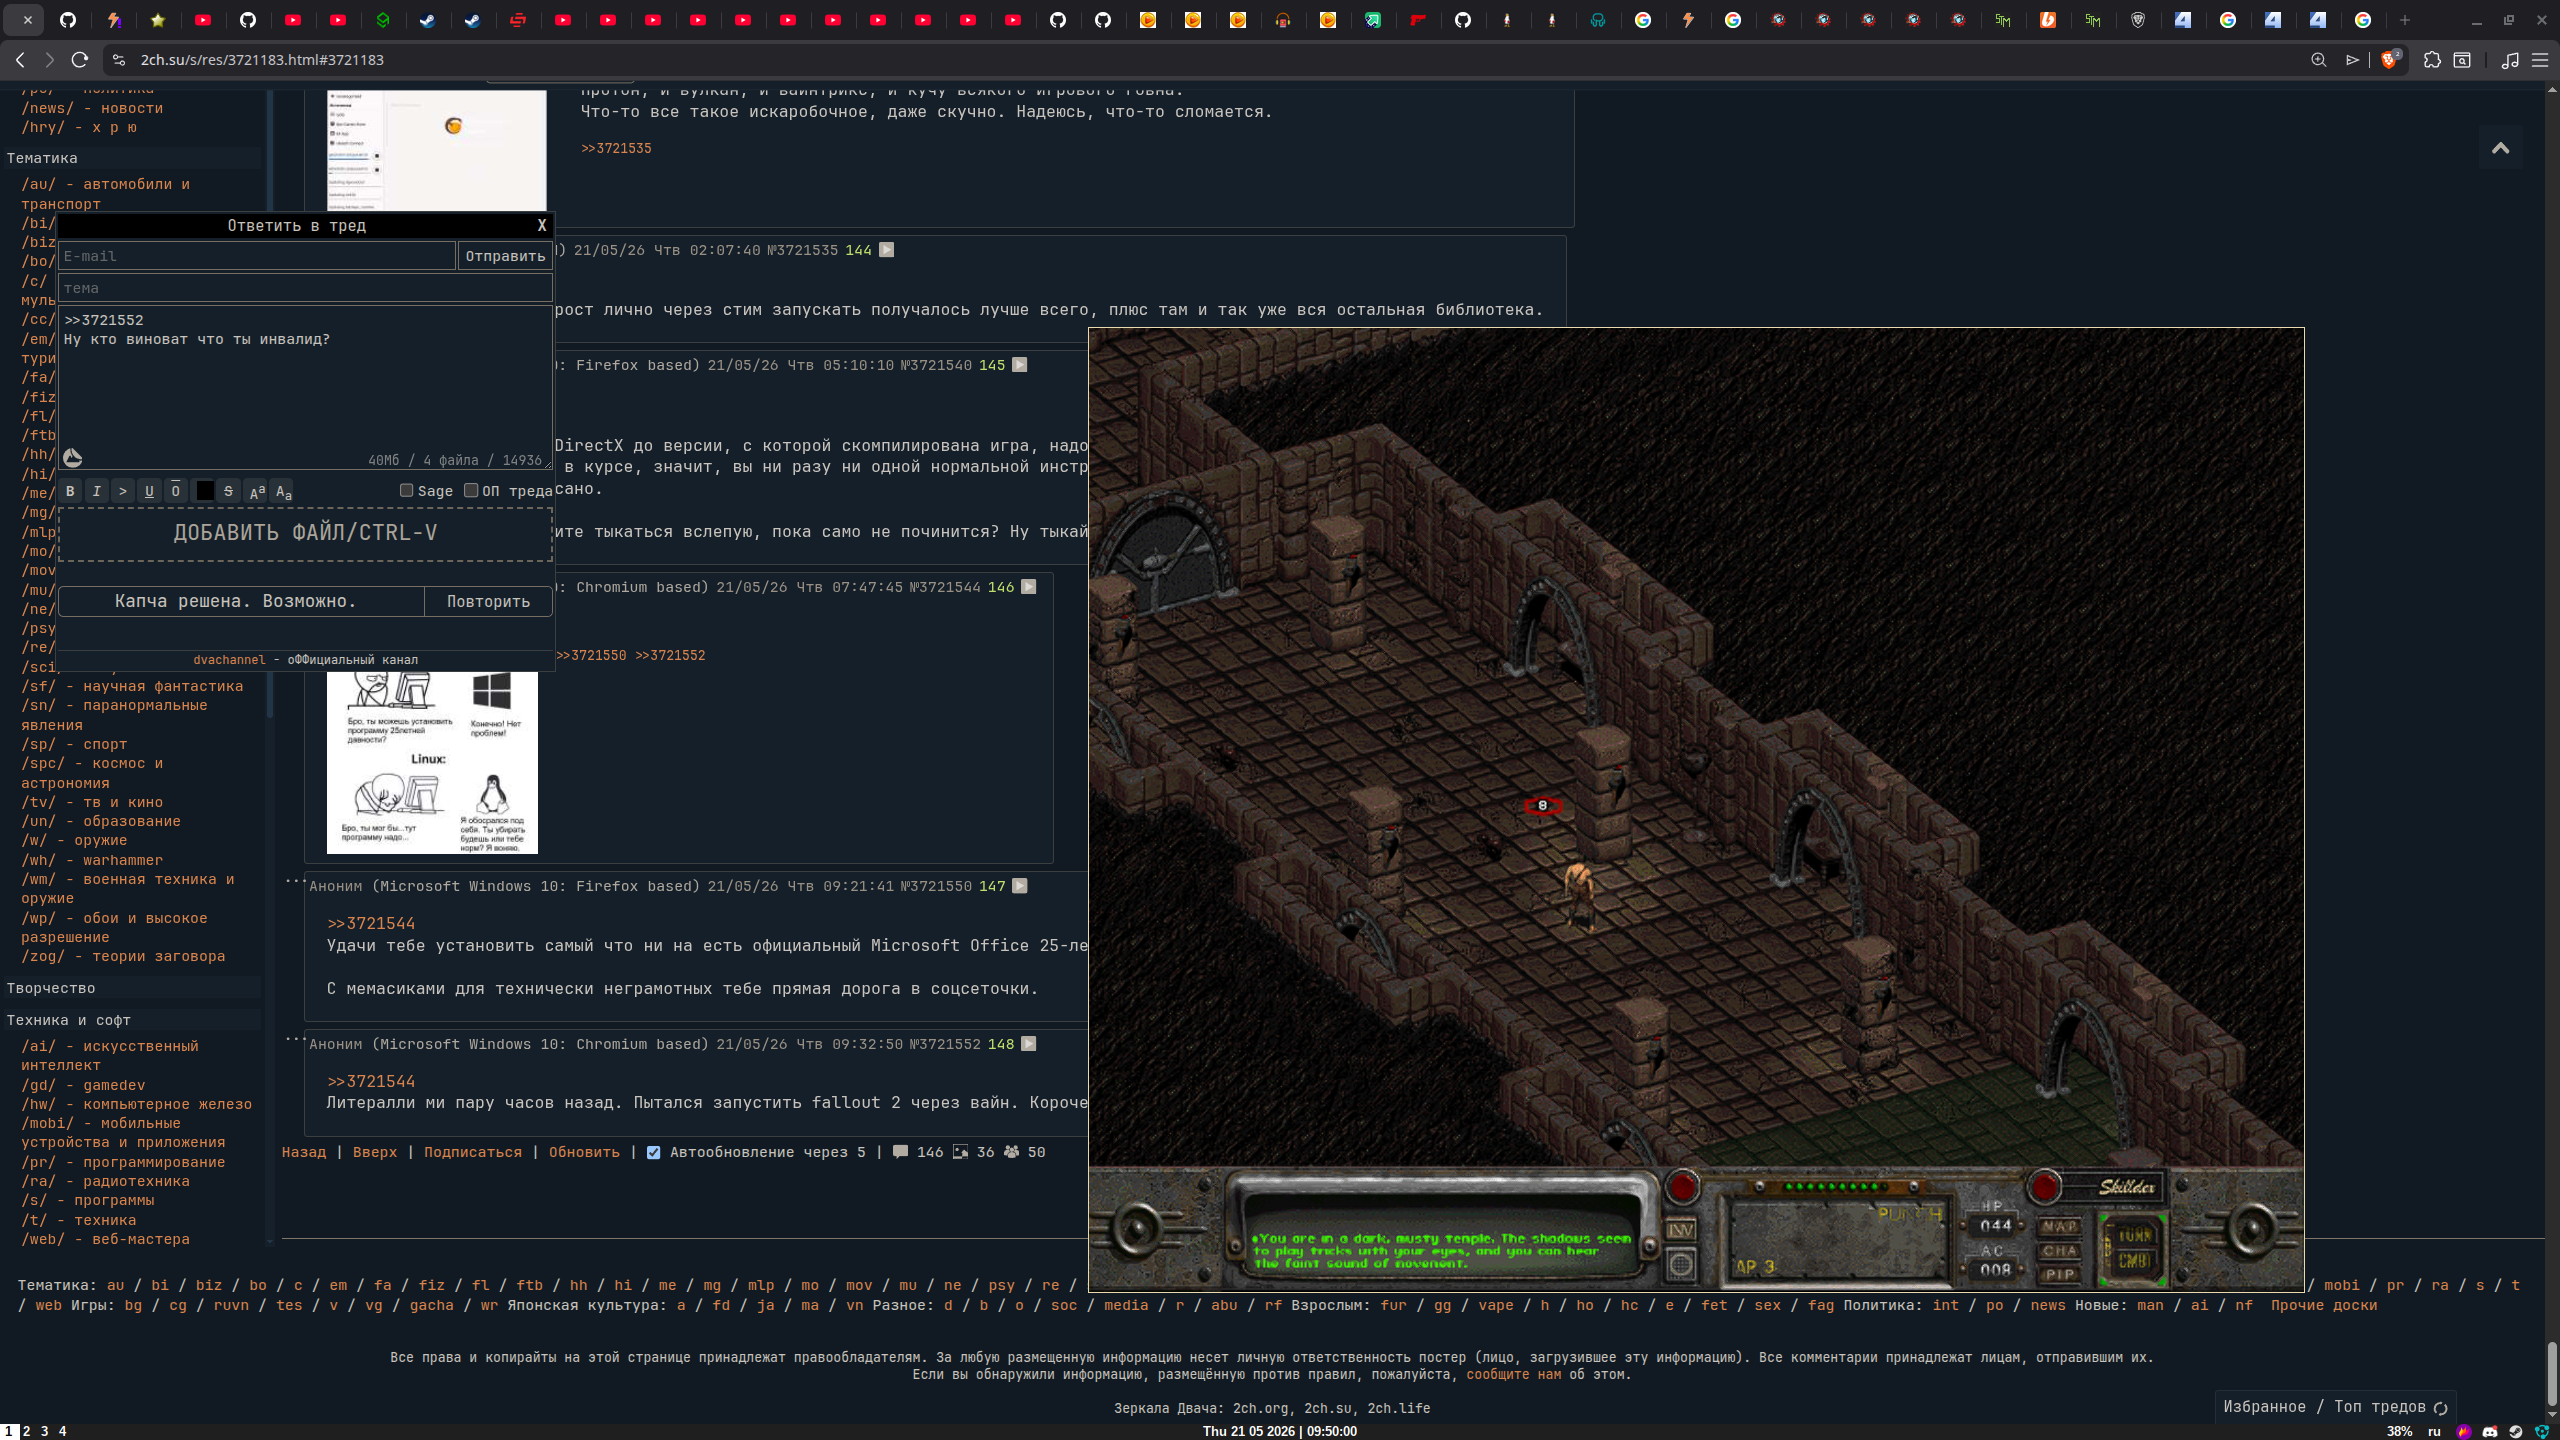Screen dimensions: 2560x1440
Task: Click the тема subject field
Action: pos(305,288)
